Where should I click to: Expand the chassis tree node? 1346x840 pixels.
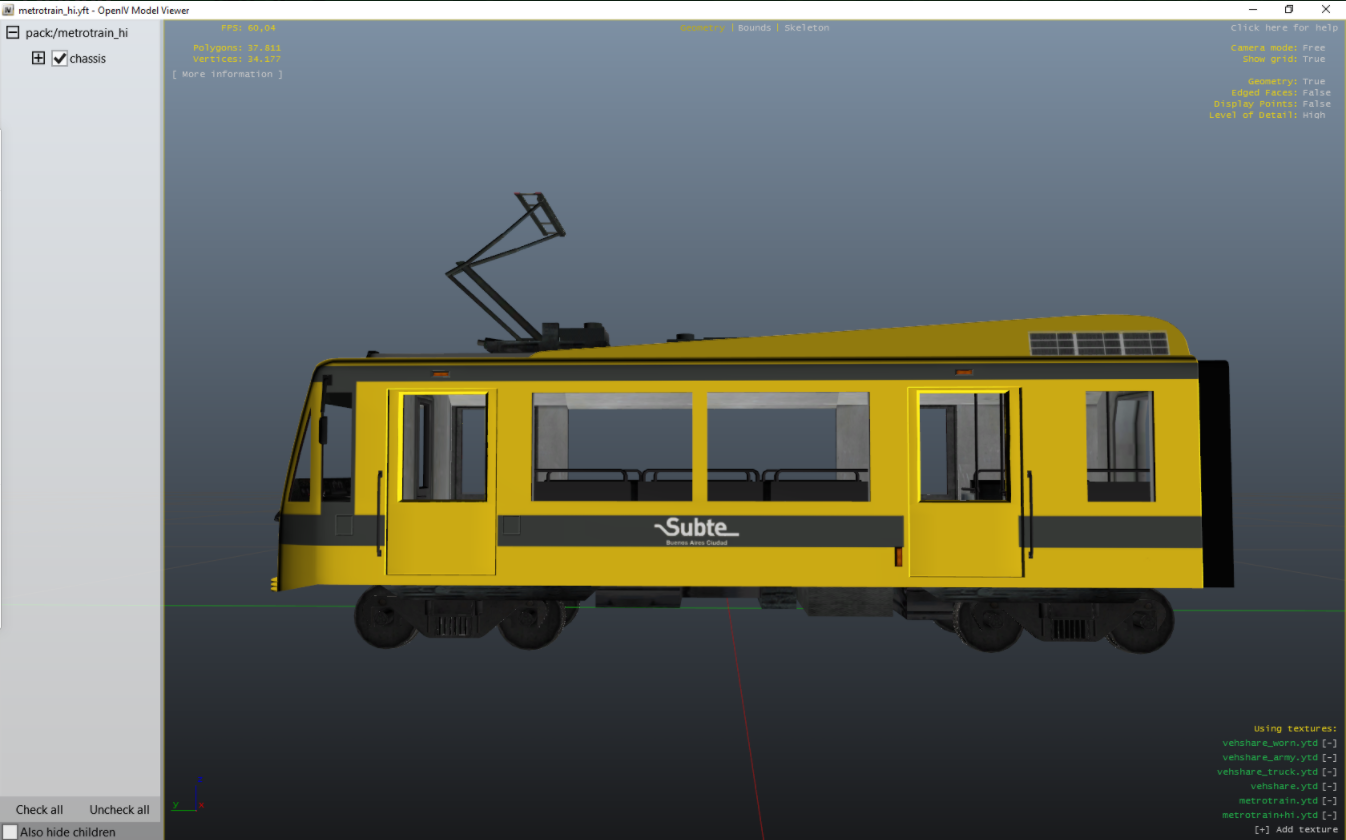(x=39, y=59)
